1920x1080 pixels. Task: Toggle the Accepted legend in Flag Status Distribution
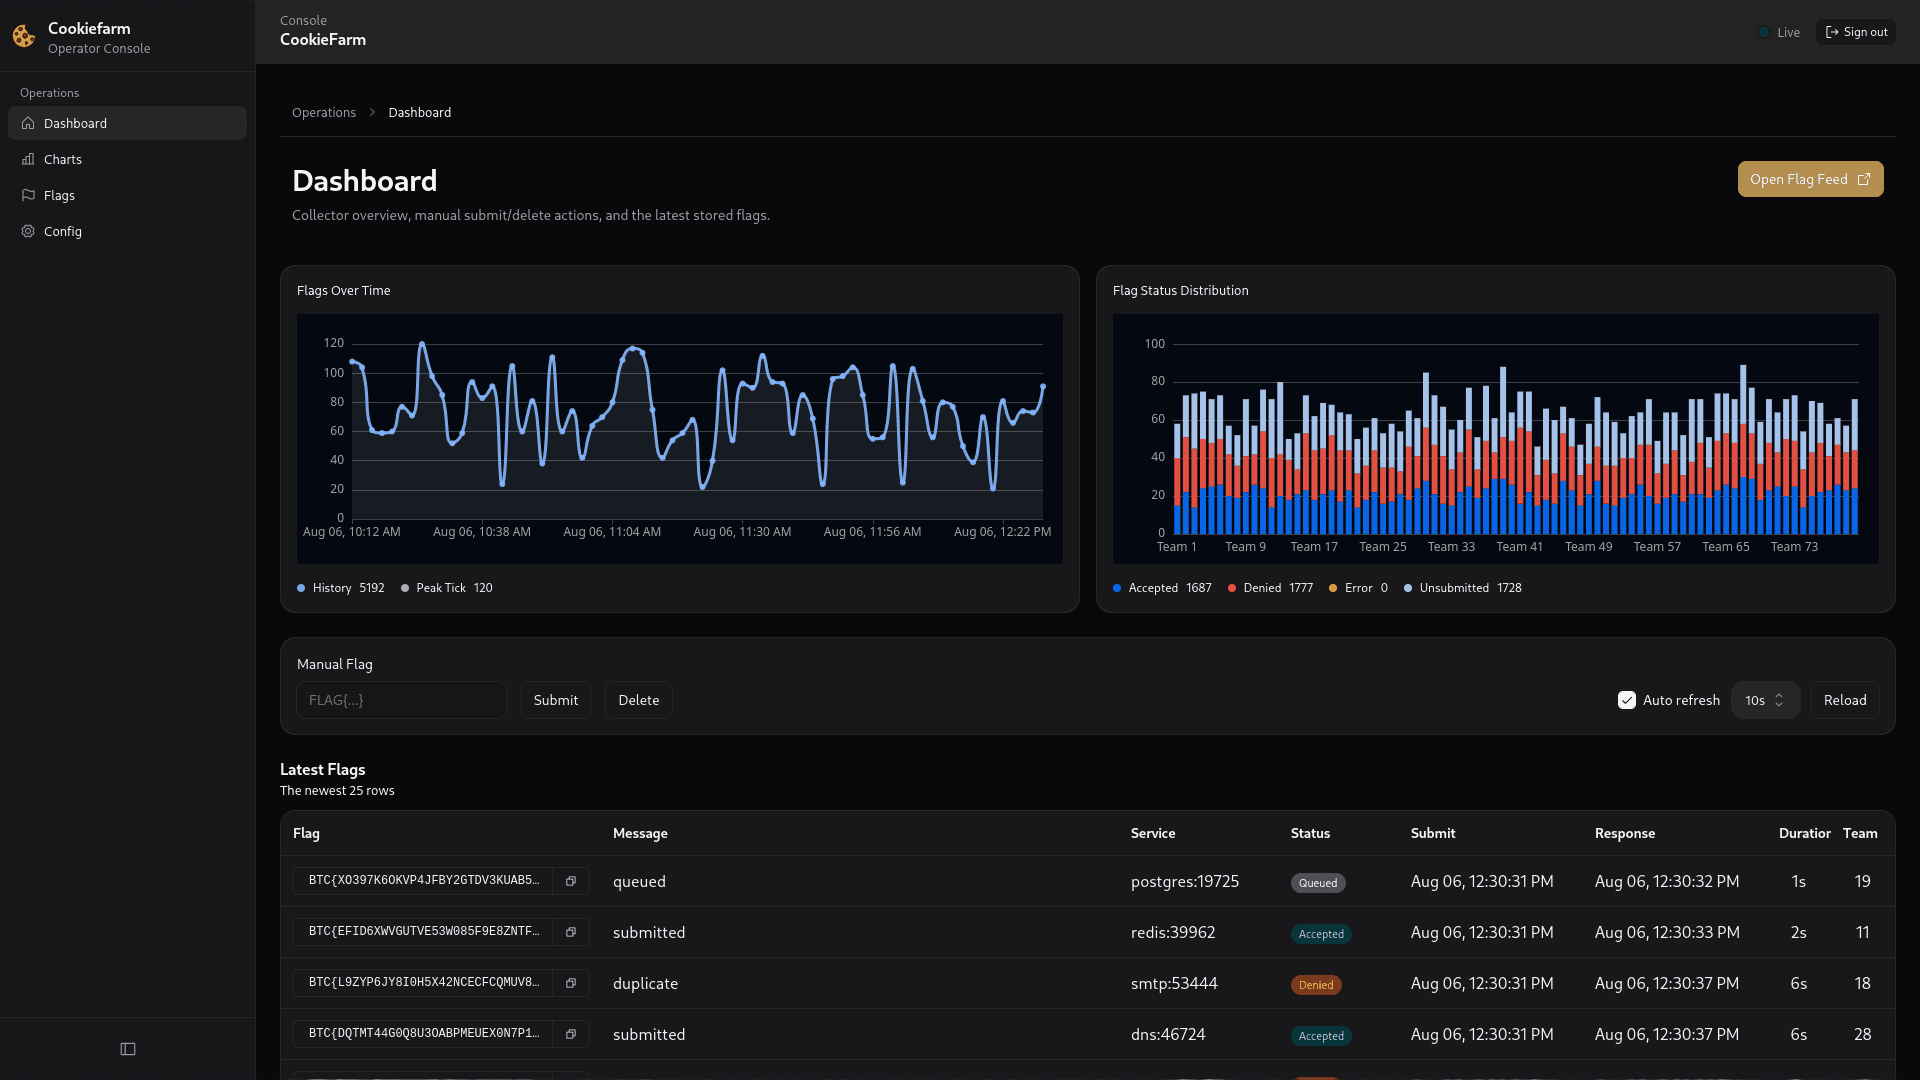point(1161,588)
